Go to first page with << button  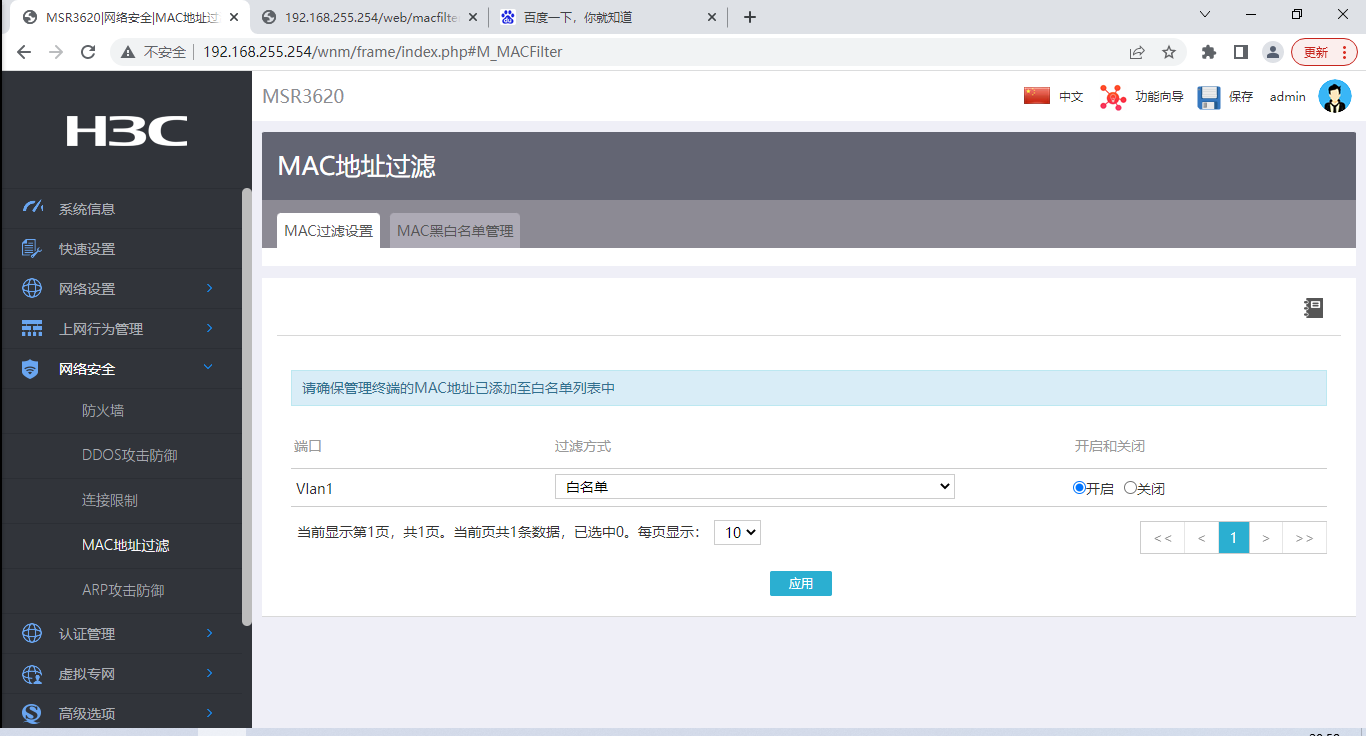1162,538
